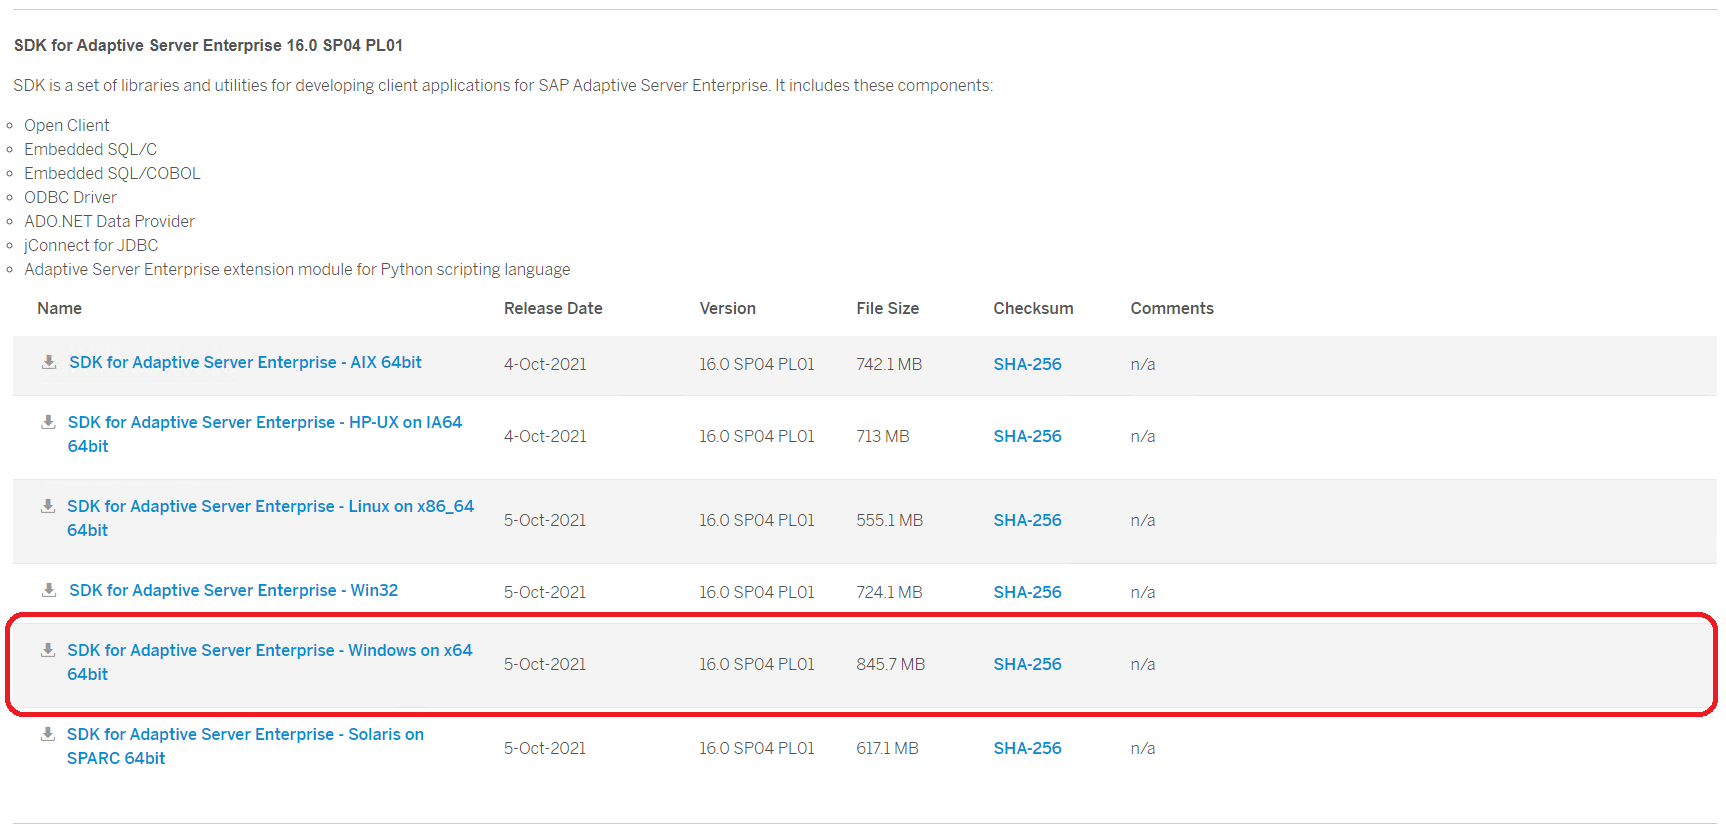
Task: Click the 5-Oct-2021 date in the Win32 row
Action: [x=545, y=592]
